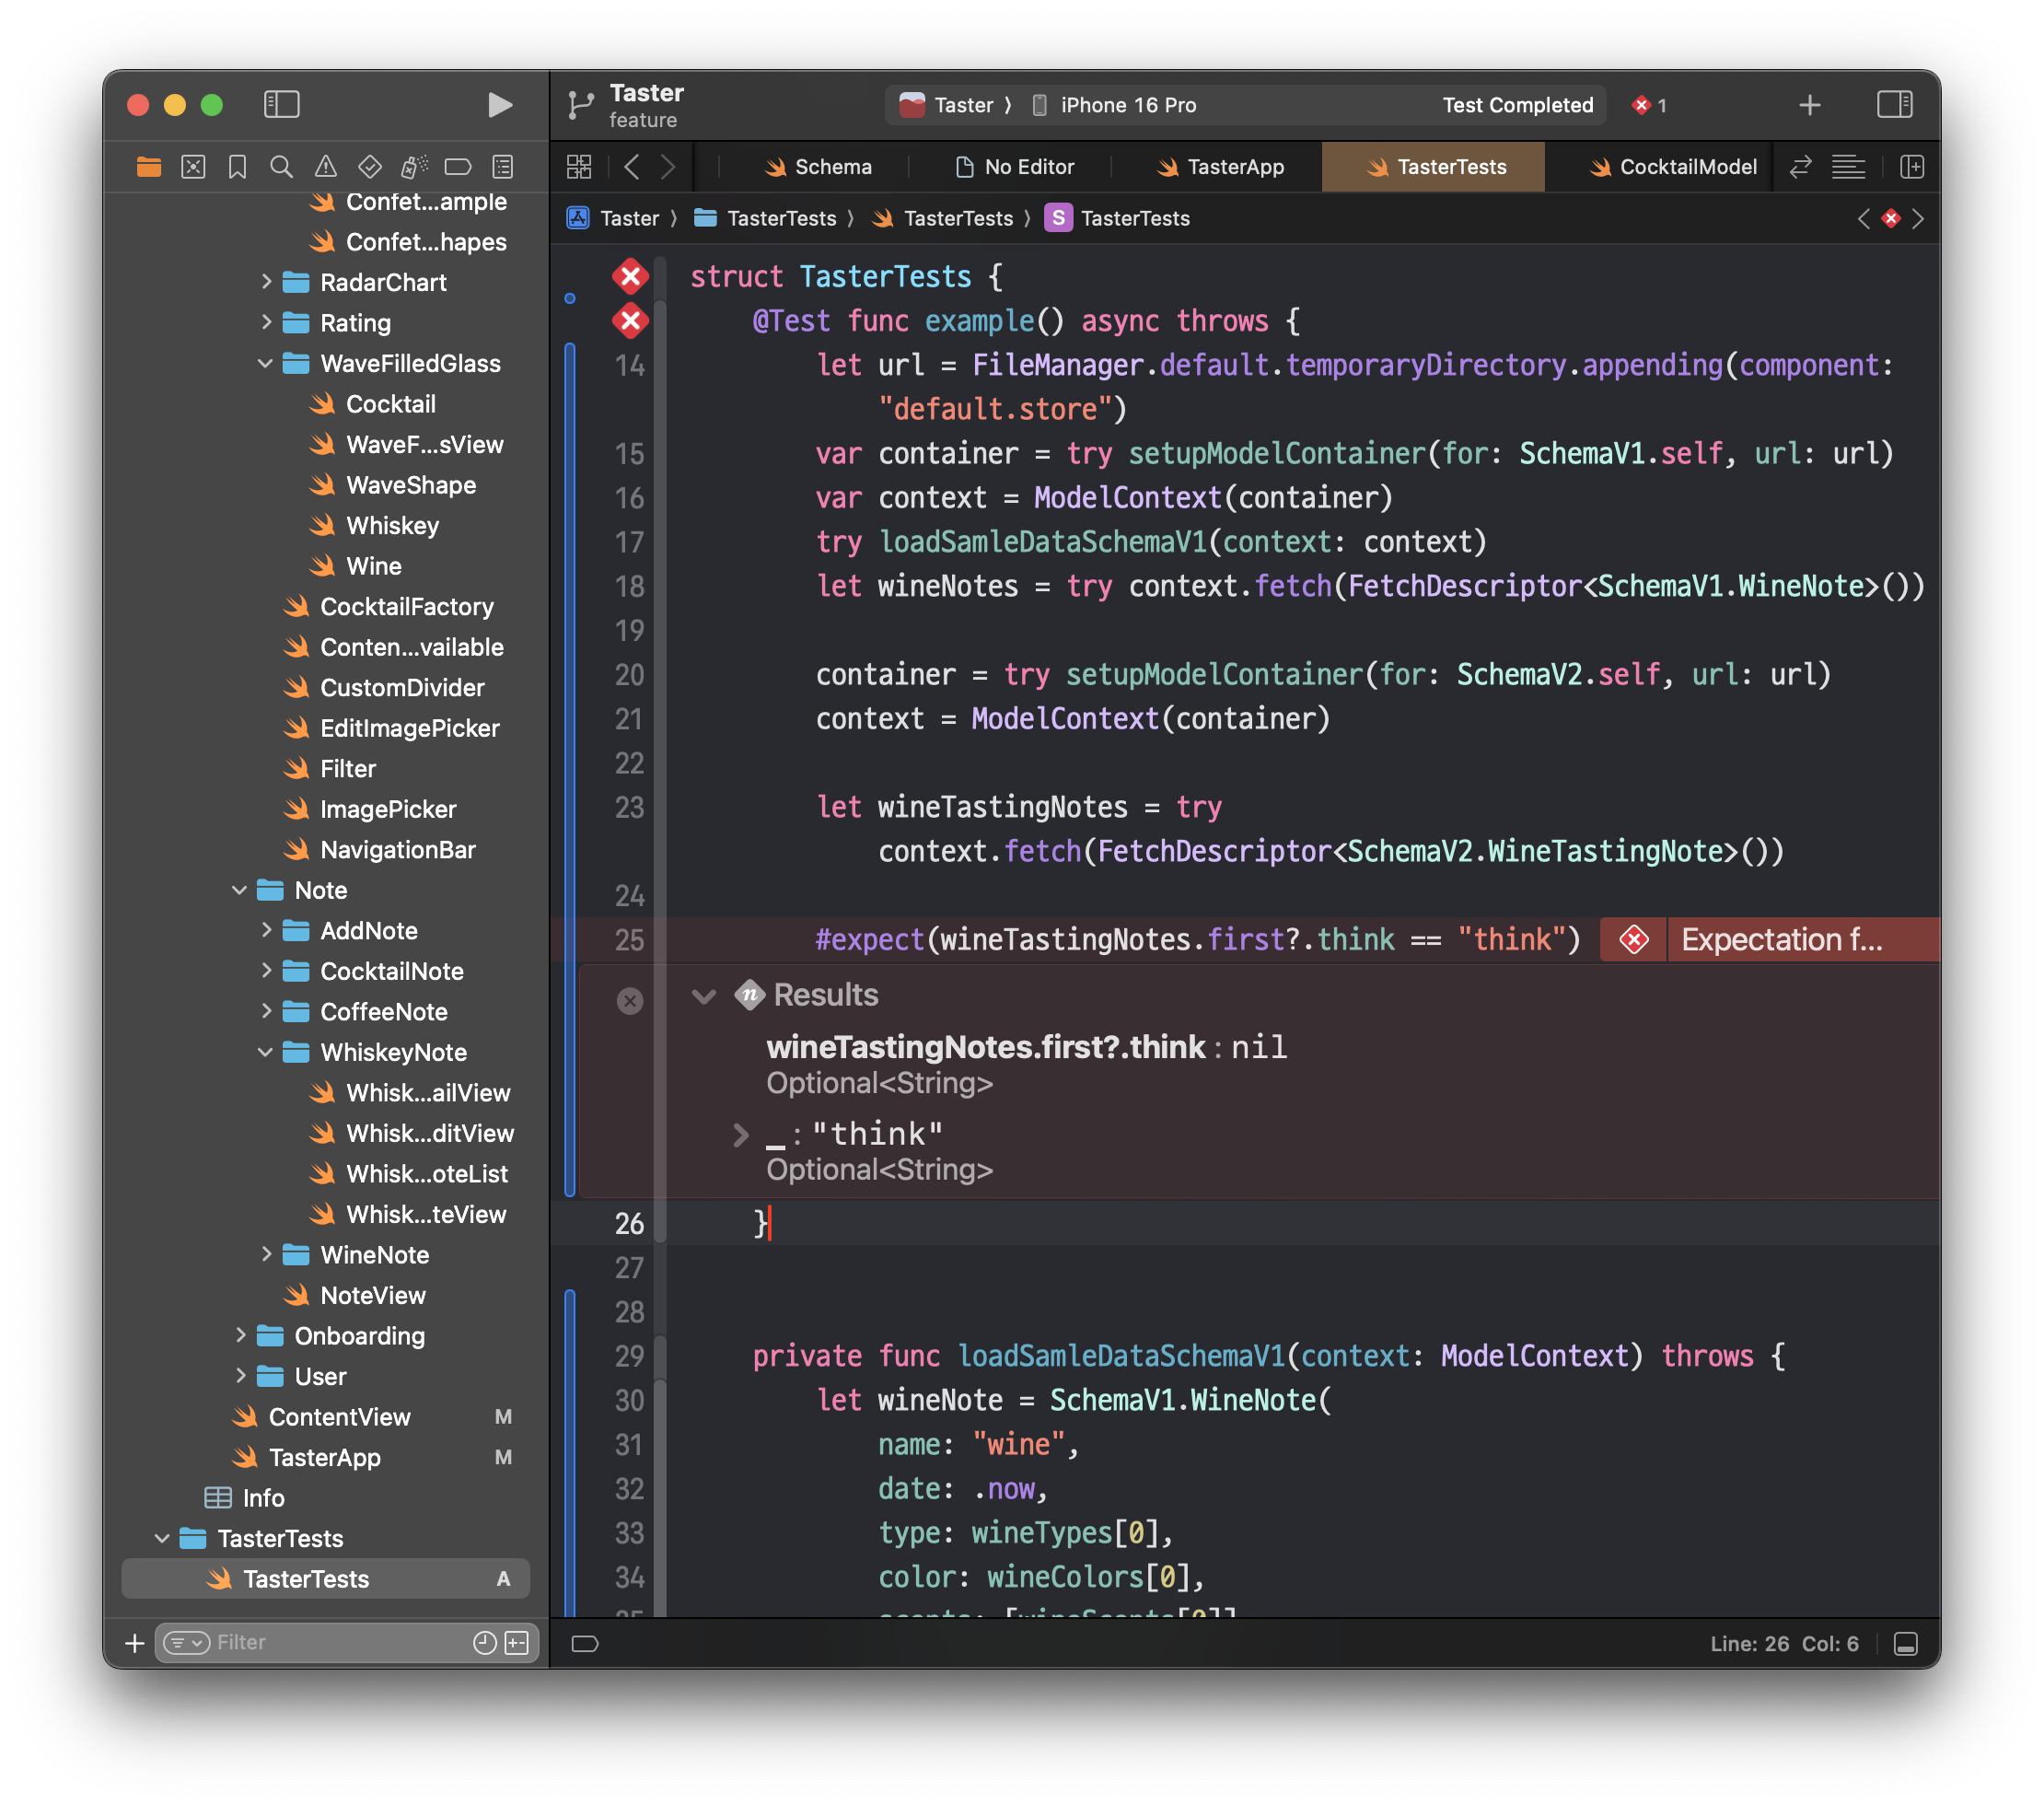This screenshot has height=1805, width=2044.
Task: Toggle the bottom debug area
Action: point(1905,1643)
